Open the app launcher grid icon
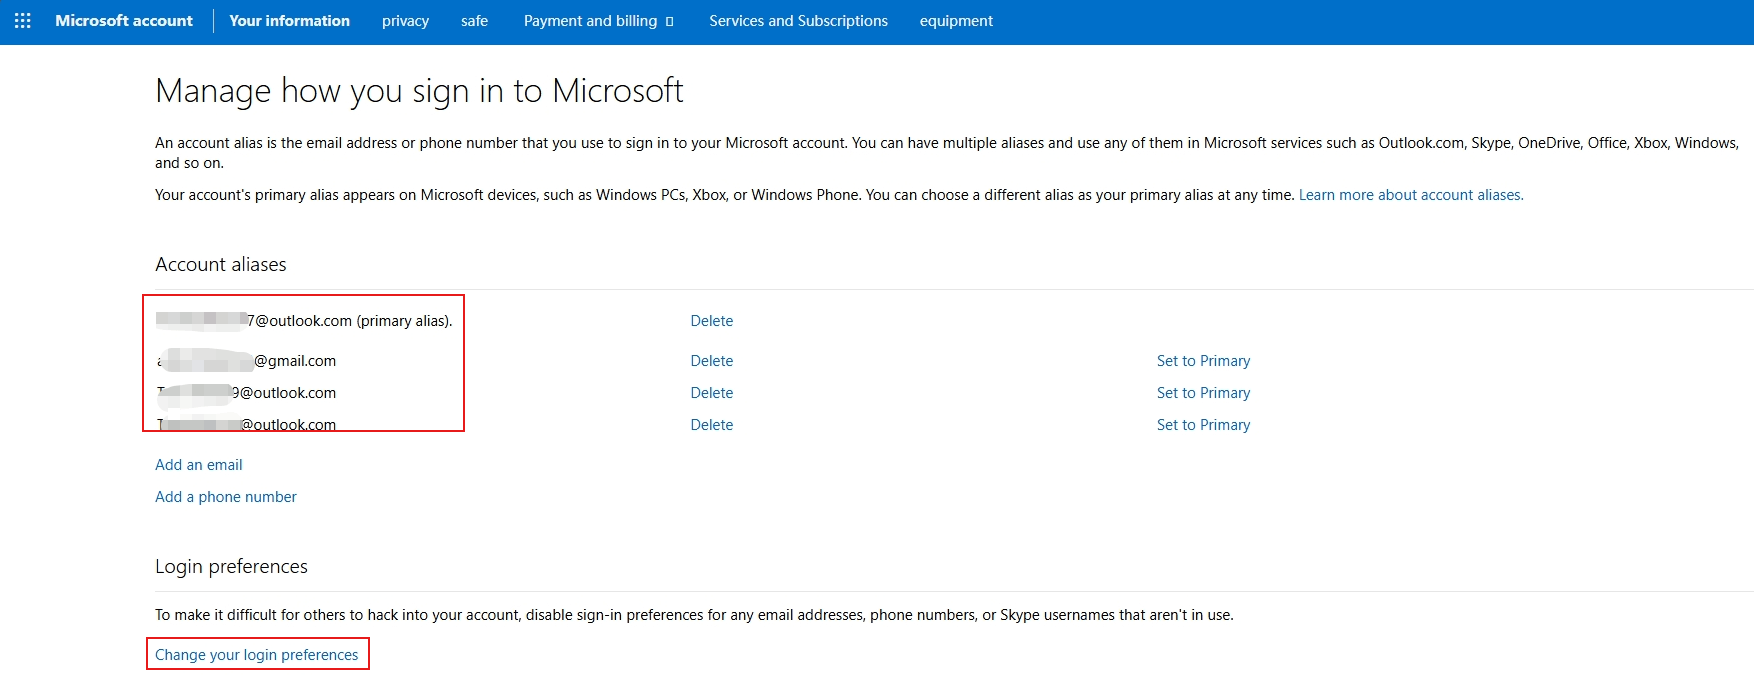1754x687 pixels. tap(22, 21)
